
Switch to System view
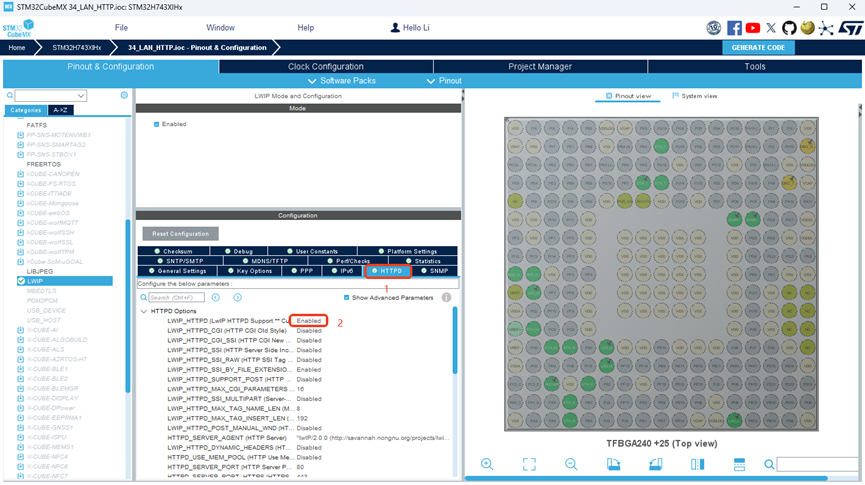click(x=695, y=96)
